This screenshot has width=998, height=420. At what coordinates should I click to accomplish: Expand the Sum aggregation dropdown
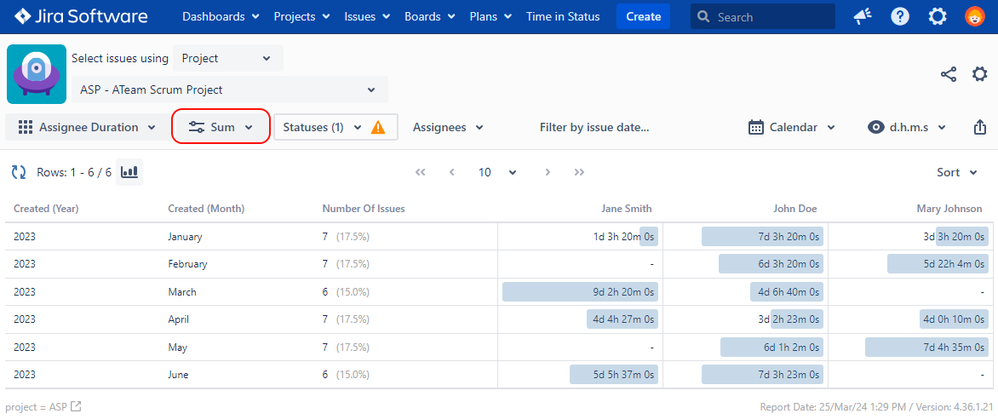tap(220, 127)
